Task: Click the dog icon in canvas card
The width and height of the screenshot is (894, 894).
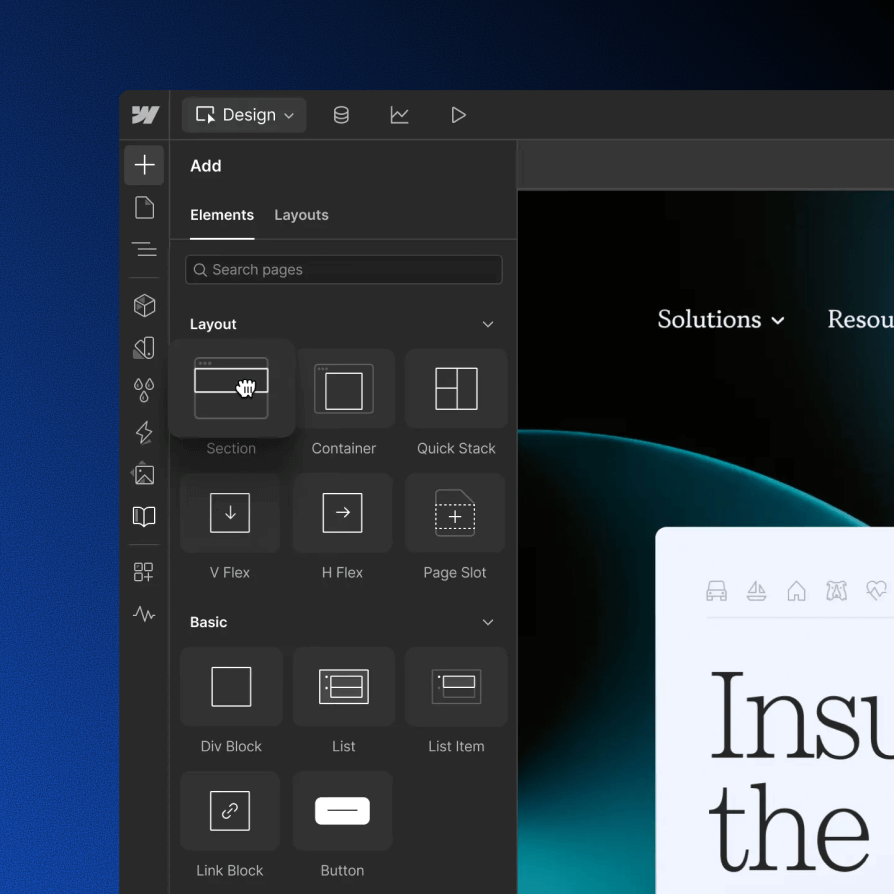Action: click(836, 591)
